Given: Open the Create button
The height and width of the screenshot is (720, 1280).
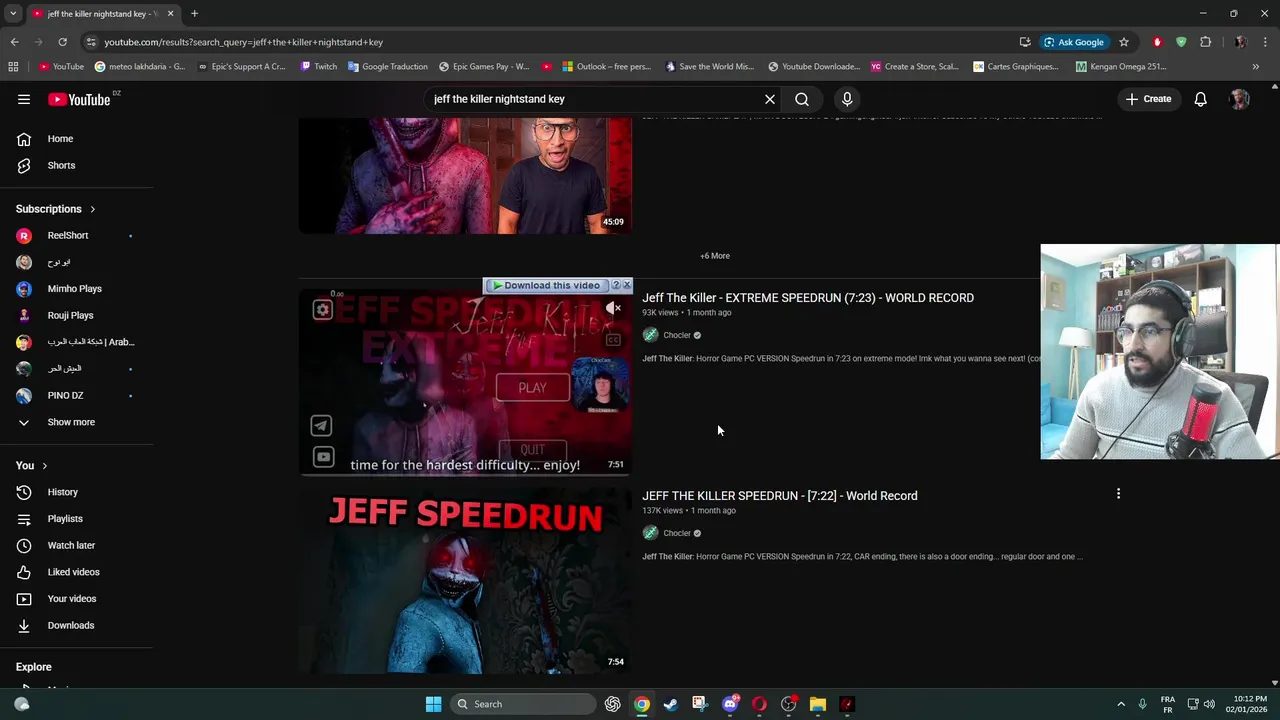Looking at the screenshot, I should point(1148,99).
